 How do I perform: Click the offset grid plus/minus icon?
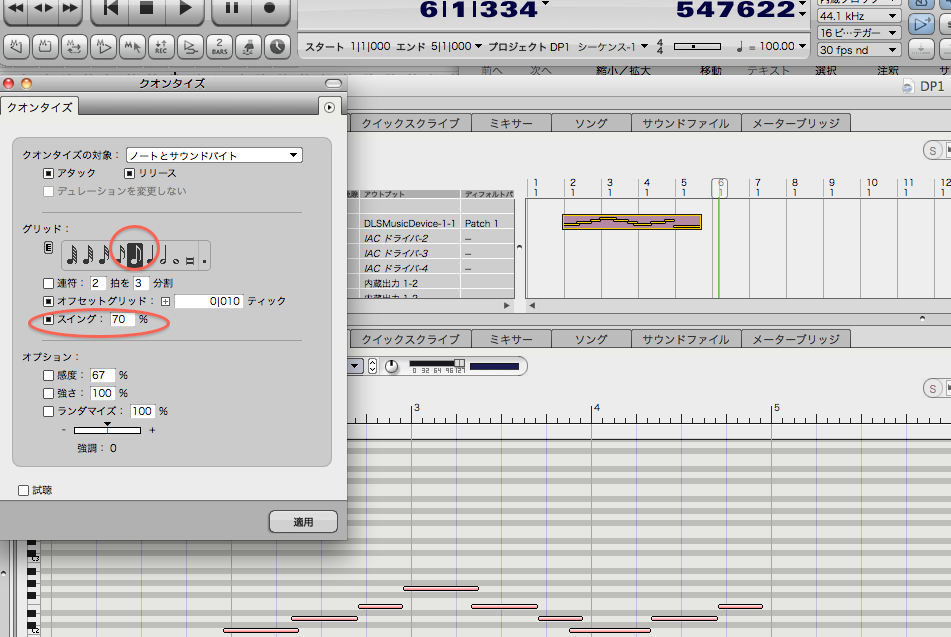point(165,301)
